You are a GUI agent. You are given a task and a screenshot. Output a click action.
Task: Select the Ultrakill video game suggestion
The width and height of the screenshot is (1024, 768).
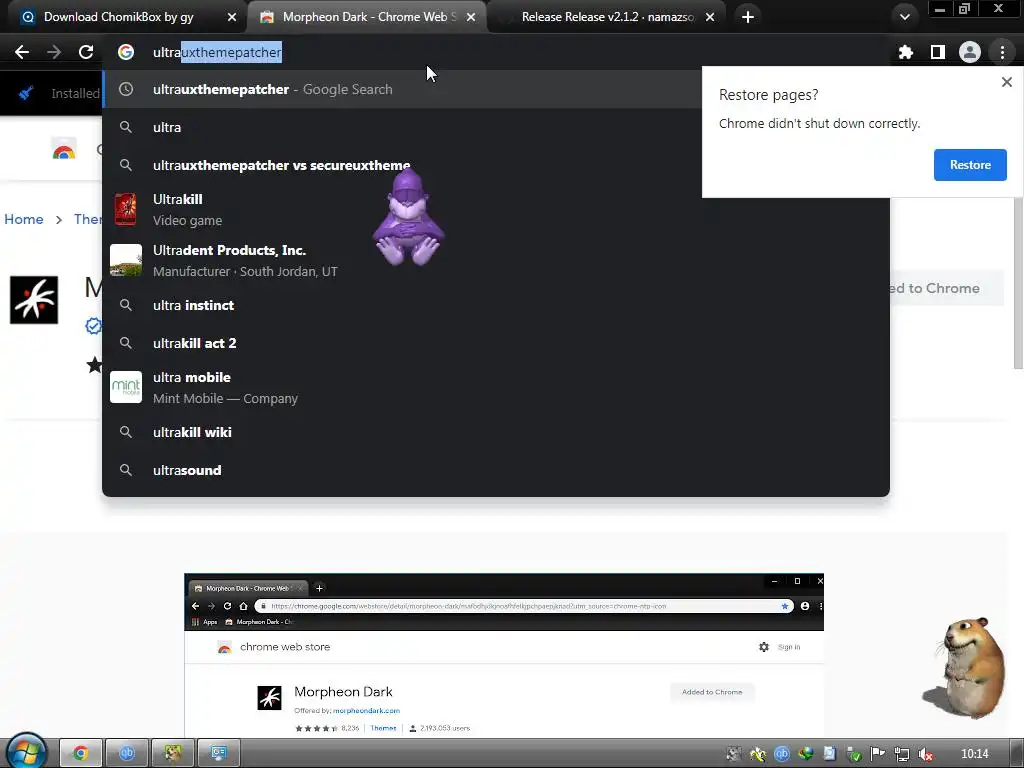[x=496, y=210]
